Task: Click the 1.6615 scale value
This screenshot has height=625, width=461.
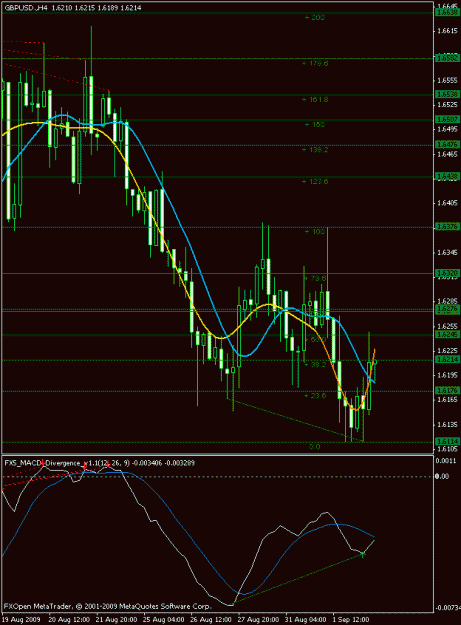Action: (x=447, y=31)
